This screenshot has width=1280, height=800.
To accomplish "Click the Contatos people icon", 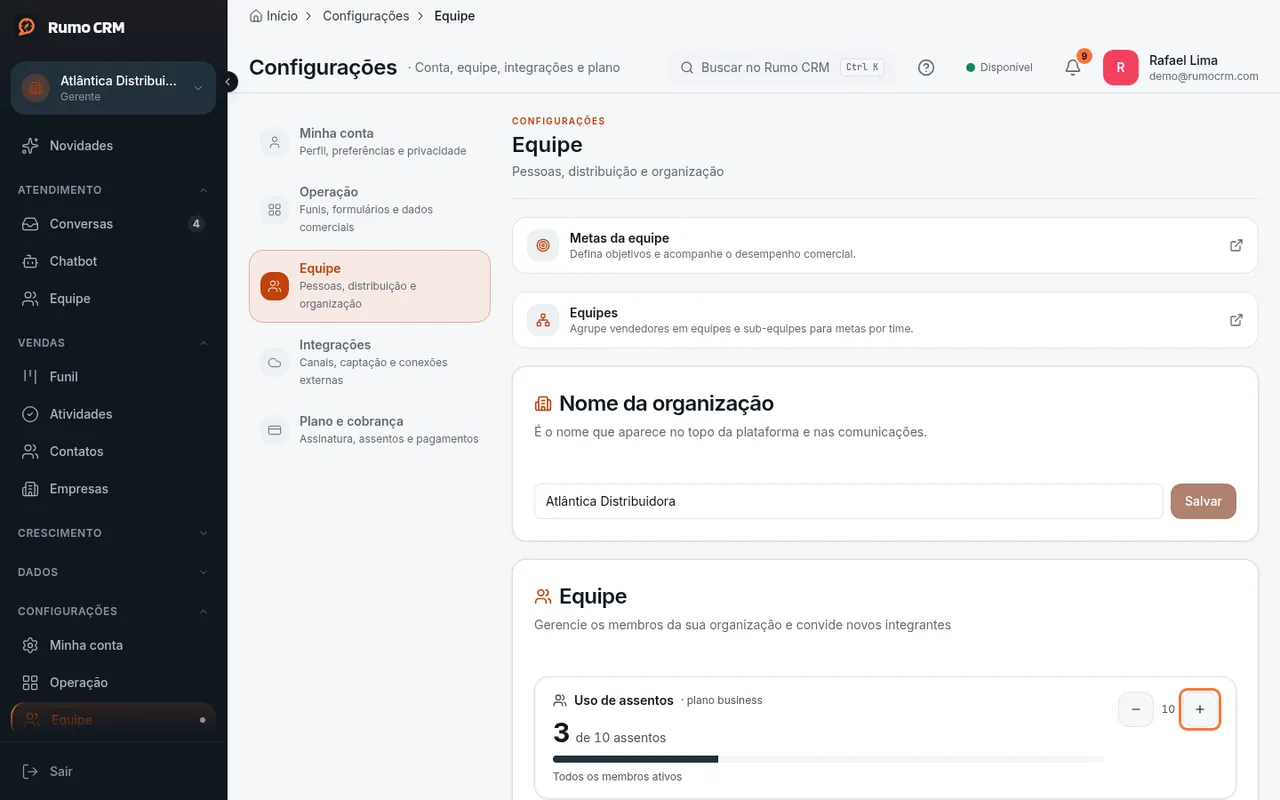I will (30, 452).
